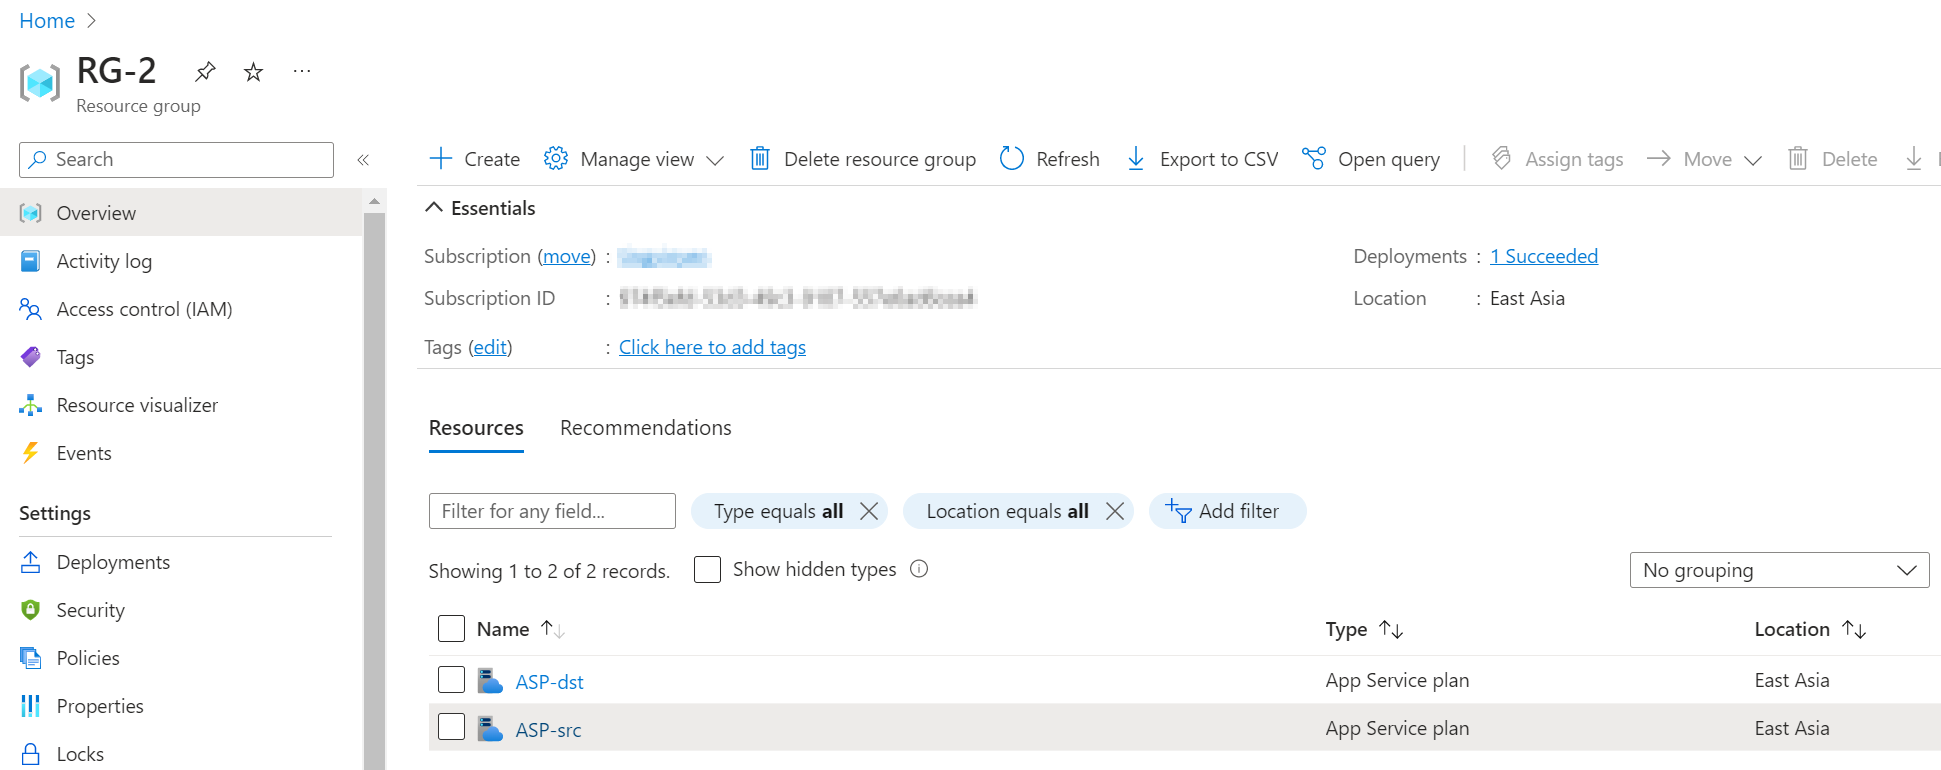Open the Resource visualizer icon in sidebar
This screenshot has height=770, width=1941.
(x=31, y=405)
